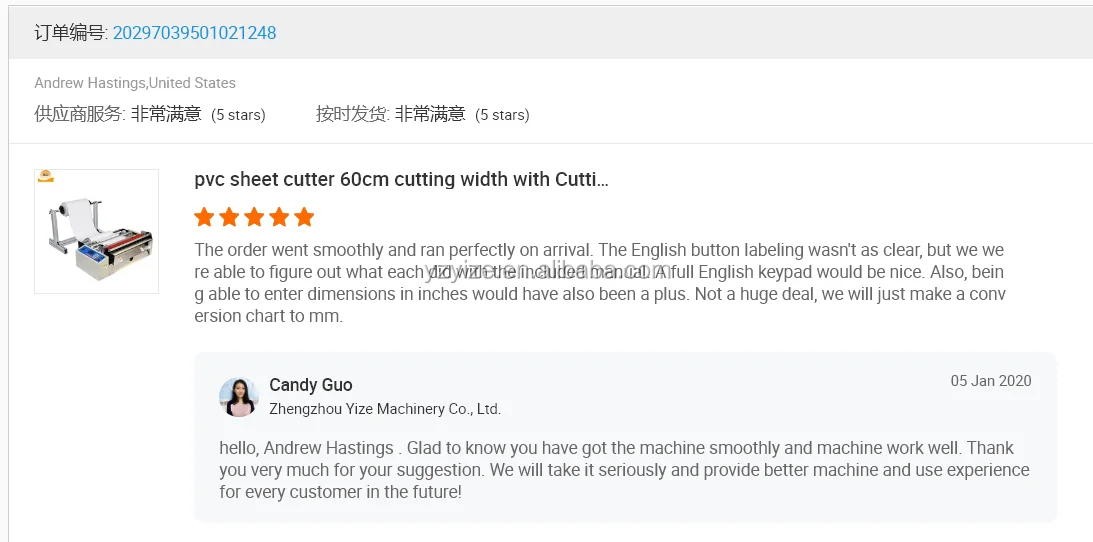The height and width of the screenshot is (542, 1093).
Task: Click reviewer name Andrew Hastings, United States
Action: [135, 83]
